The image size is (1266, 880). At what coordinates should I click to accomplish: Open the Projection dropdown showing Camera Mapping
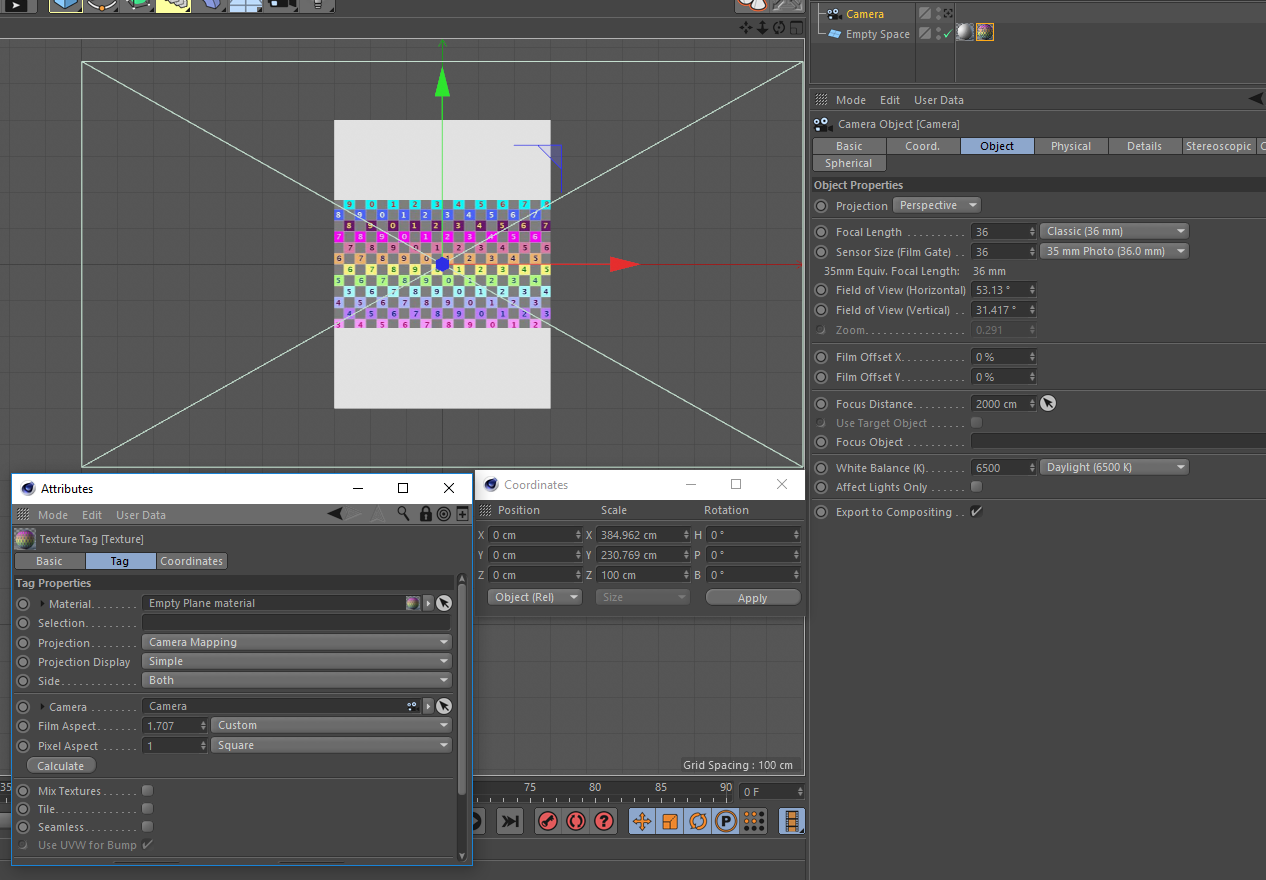tap(297, 642)
